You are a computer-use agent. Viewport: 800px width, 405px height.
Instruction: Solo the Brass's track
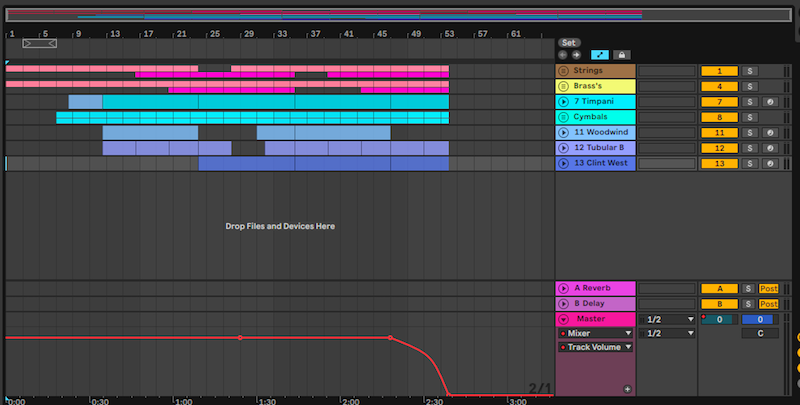749,87
